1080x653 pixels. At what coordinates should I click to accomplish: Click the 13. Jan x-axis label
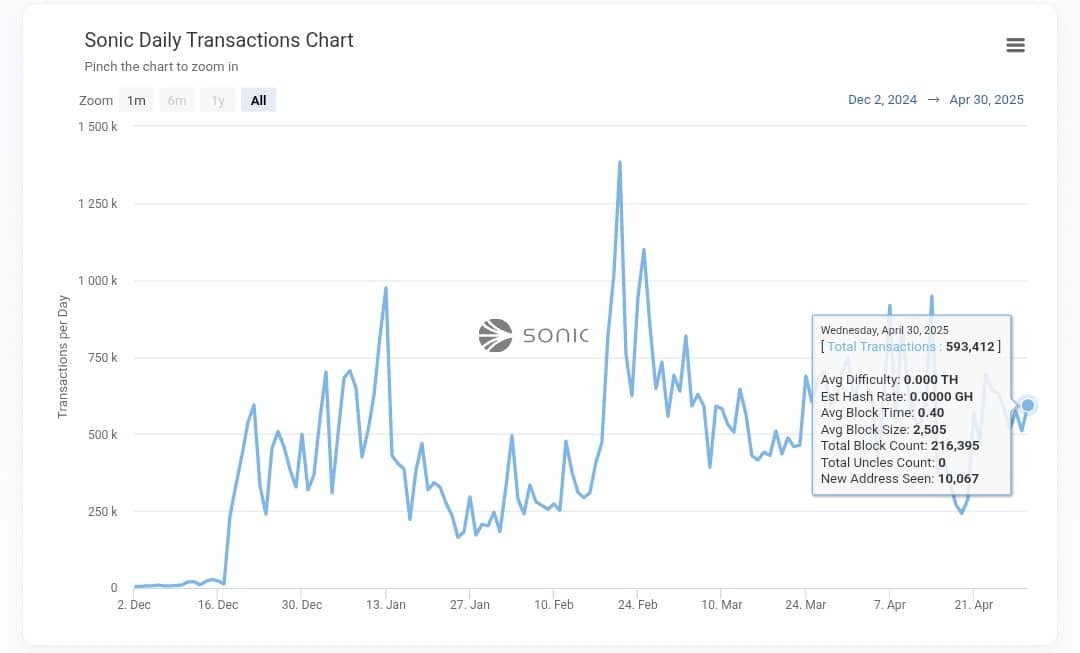[385, 605]
